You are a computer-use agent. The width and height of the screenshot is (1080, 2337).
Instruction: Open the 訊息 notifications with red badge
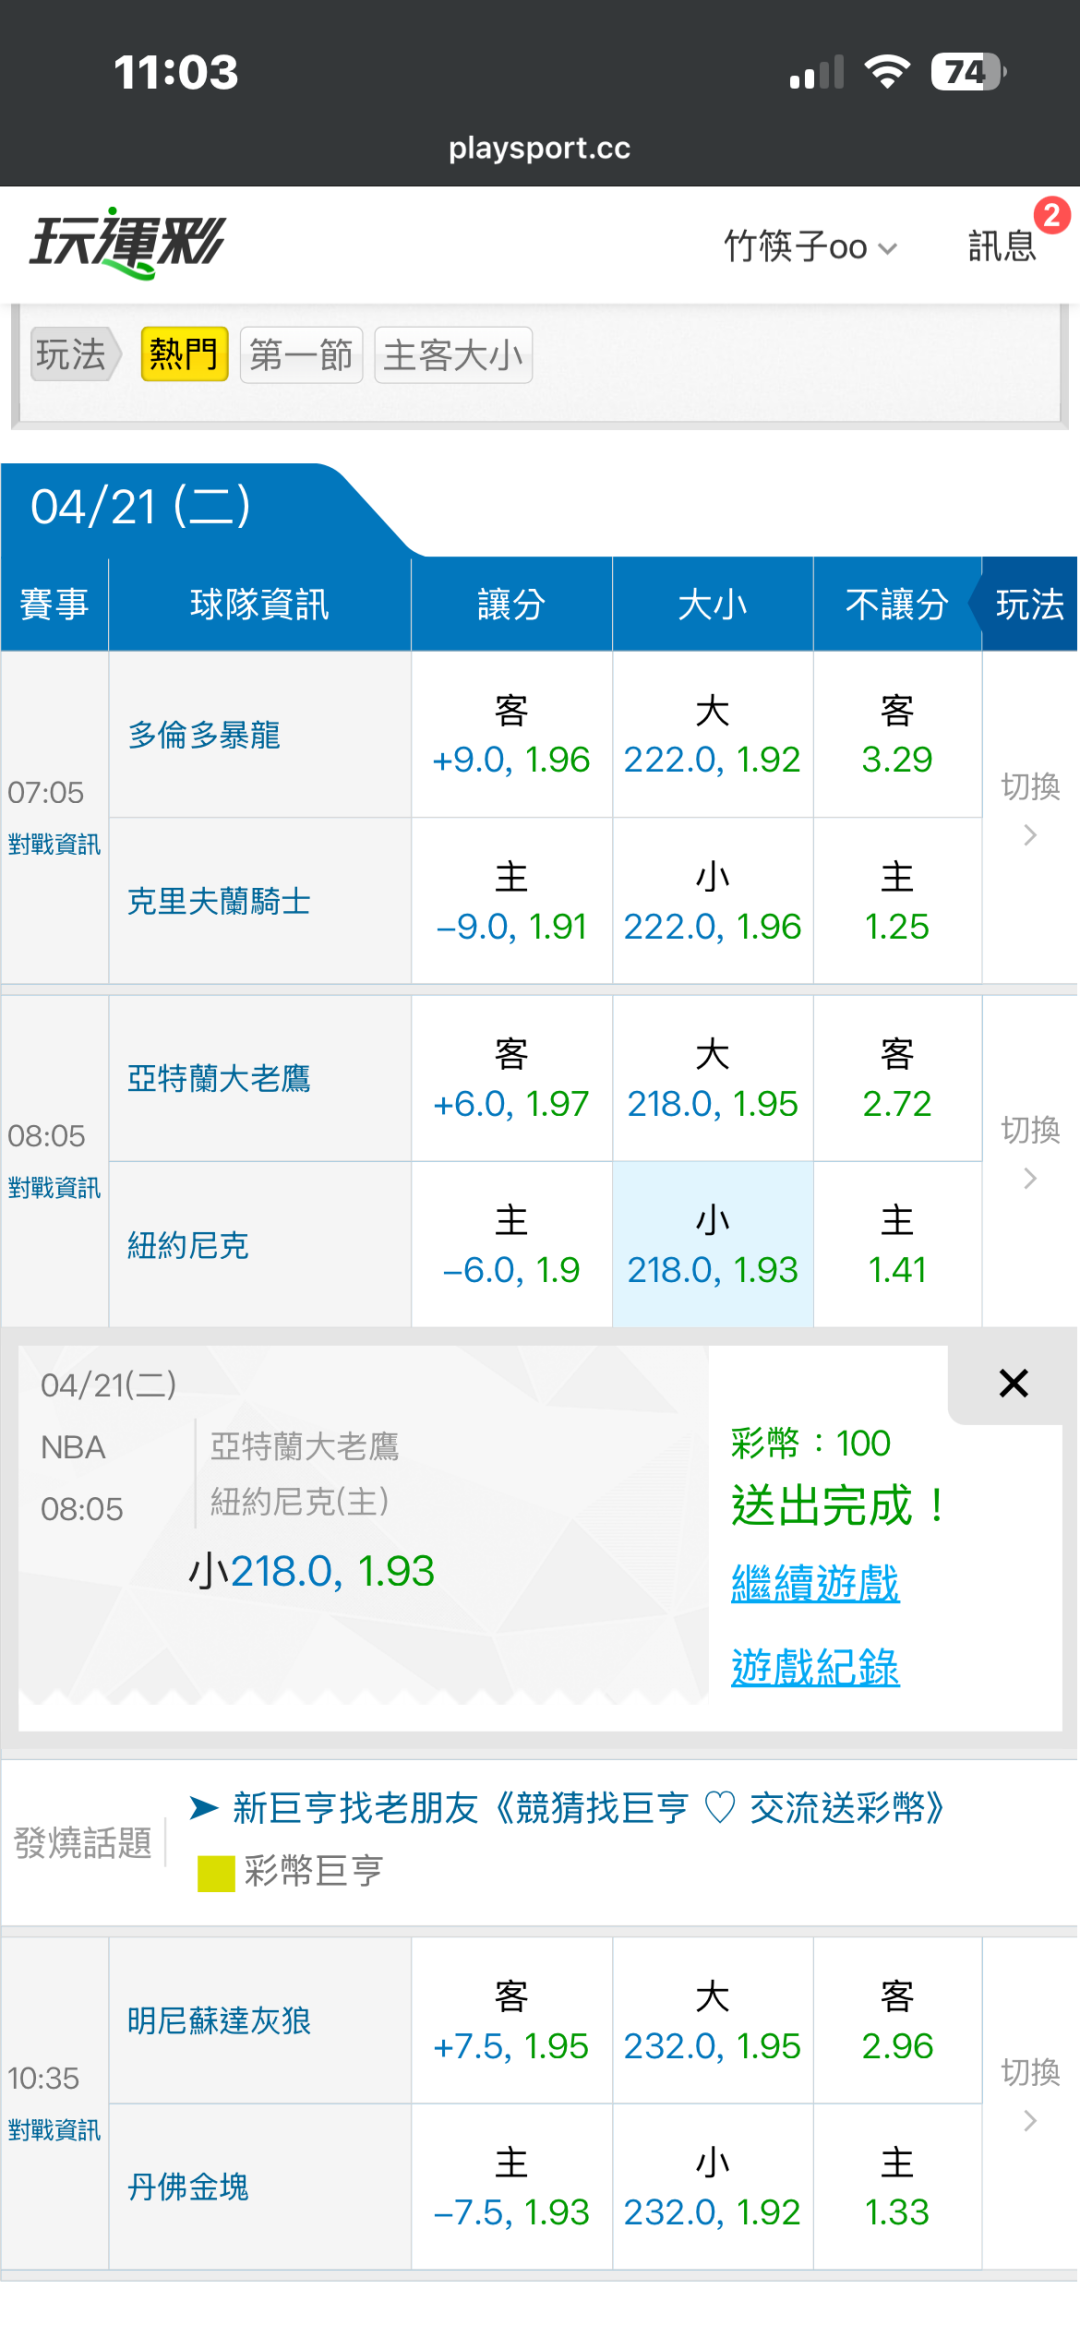[x=1002, y=245]
